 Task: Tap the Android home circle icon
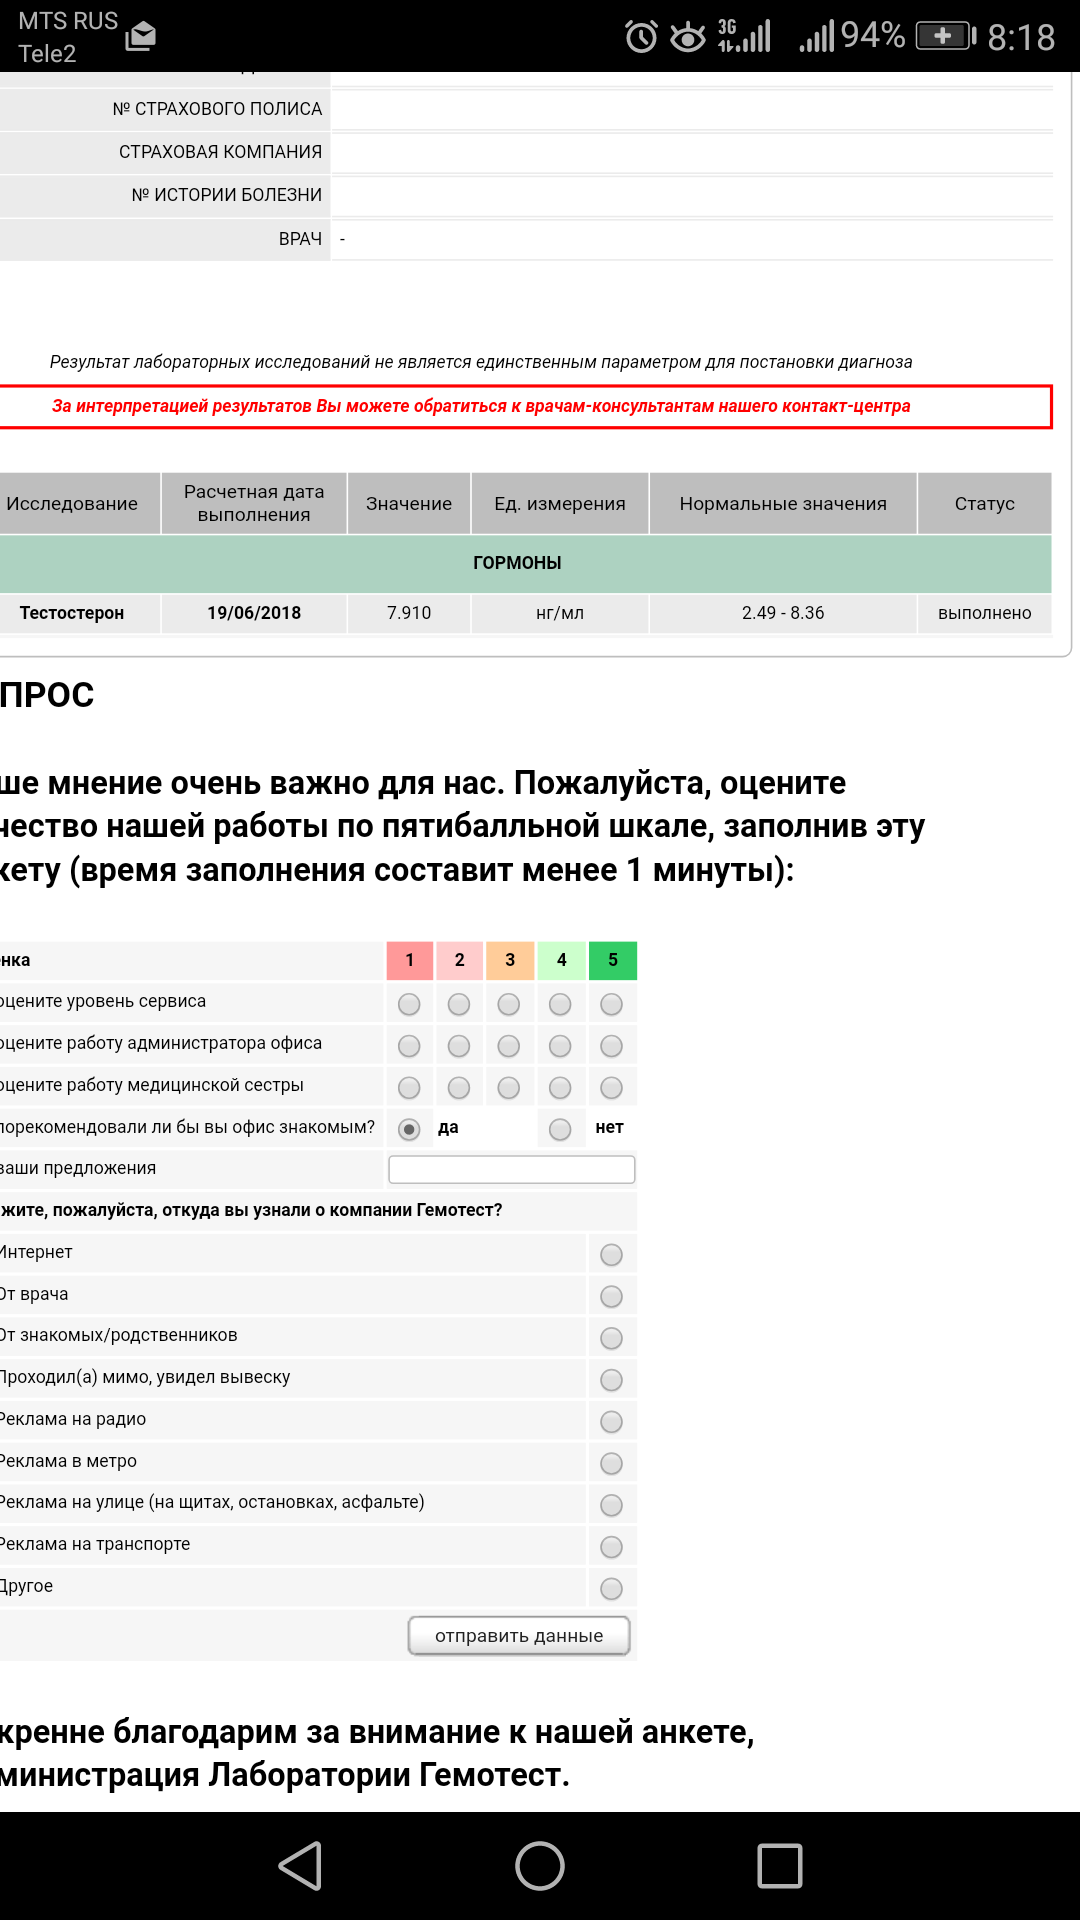click(540, 1866)
